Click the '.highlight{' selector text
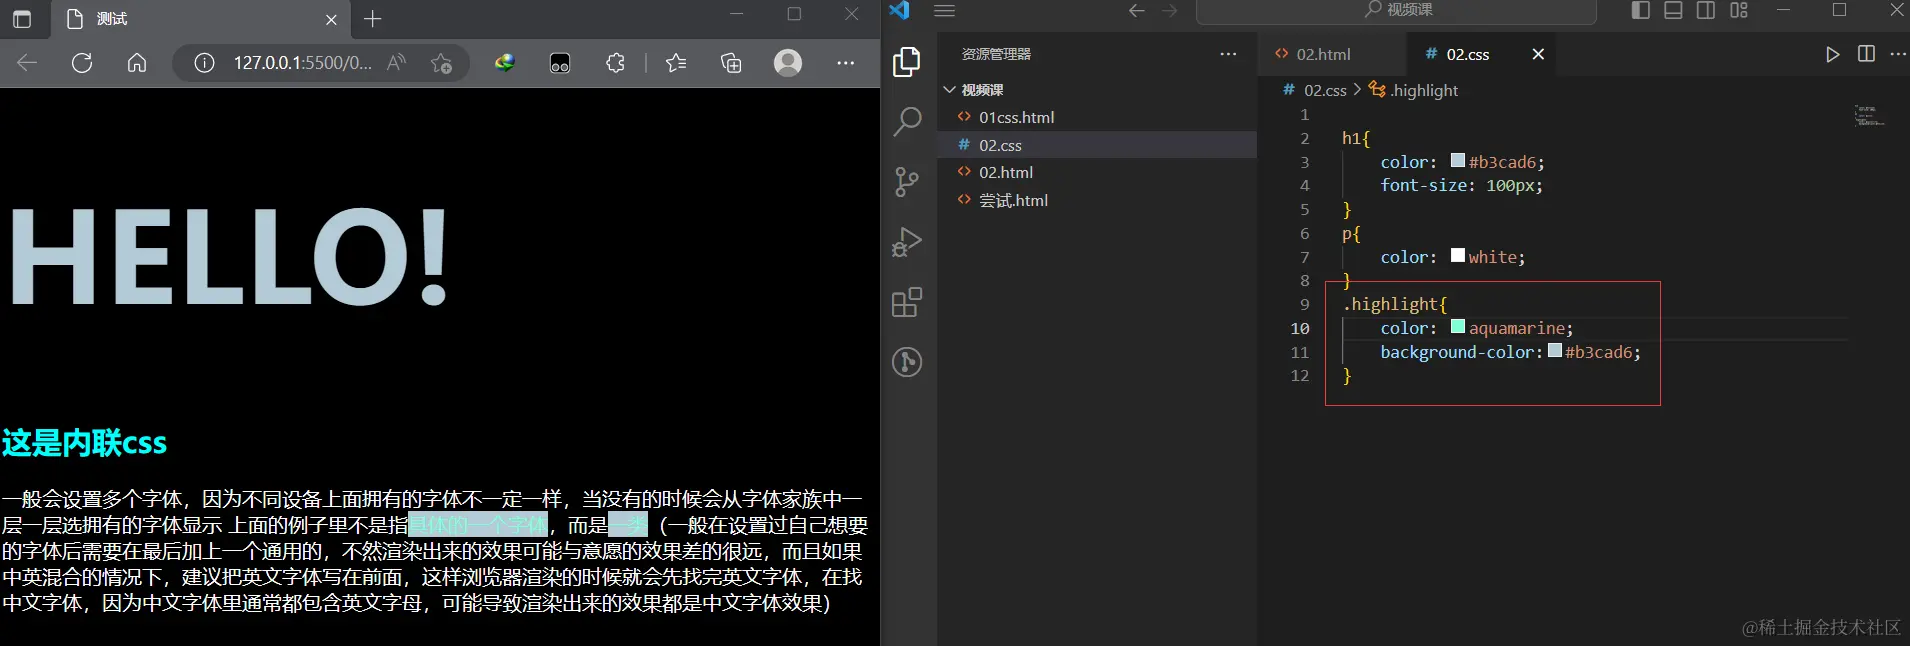 tap(1395, 304)
